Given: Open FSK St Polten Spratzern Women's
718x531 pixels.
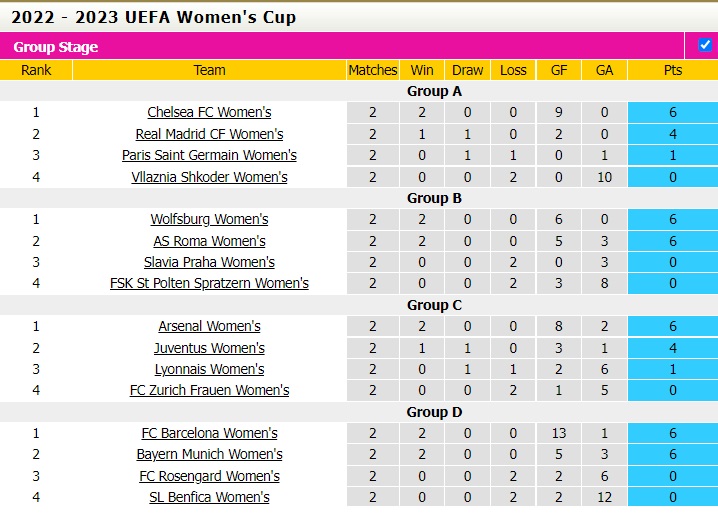Looking at the screenshot, I should coord(209,283).
